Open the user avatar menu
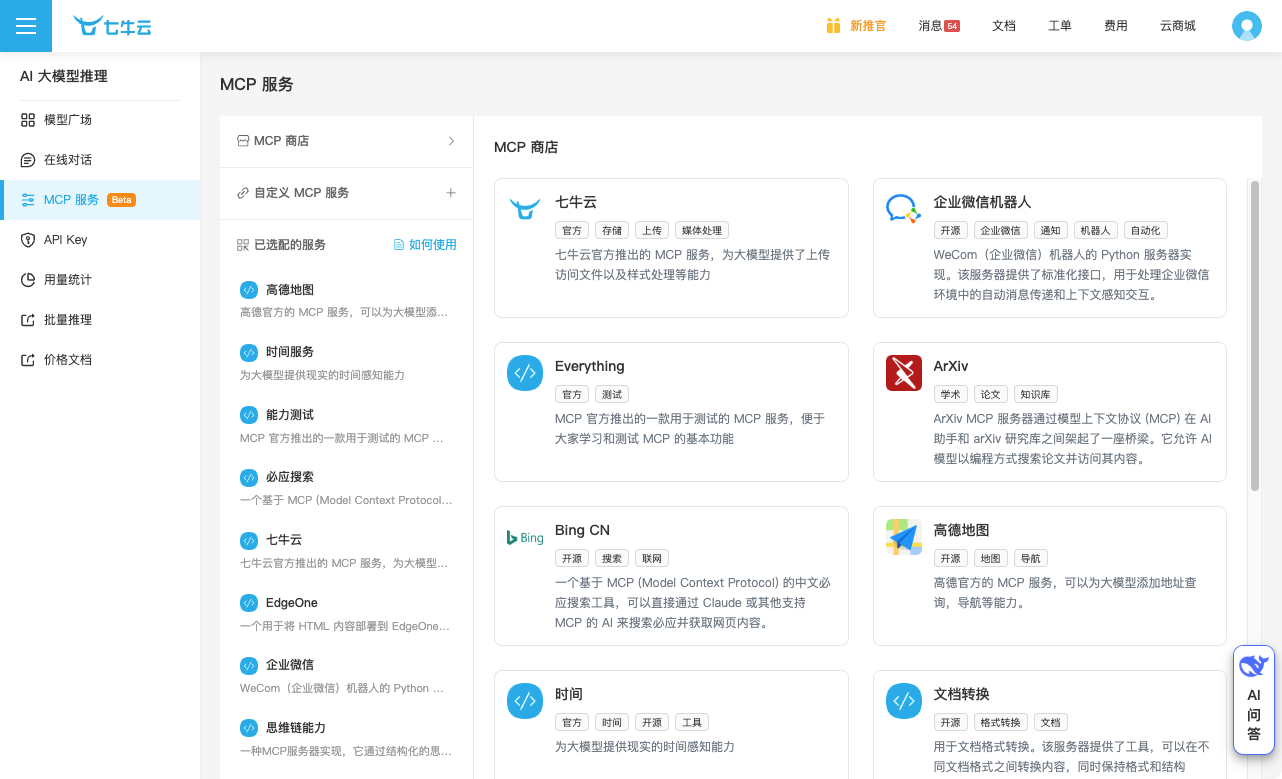Viewport: 1282px width, 779px height. (x=1247, y=26)
